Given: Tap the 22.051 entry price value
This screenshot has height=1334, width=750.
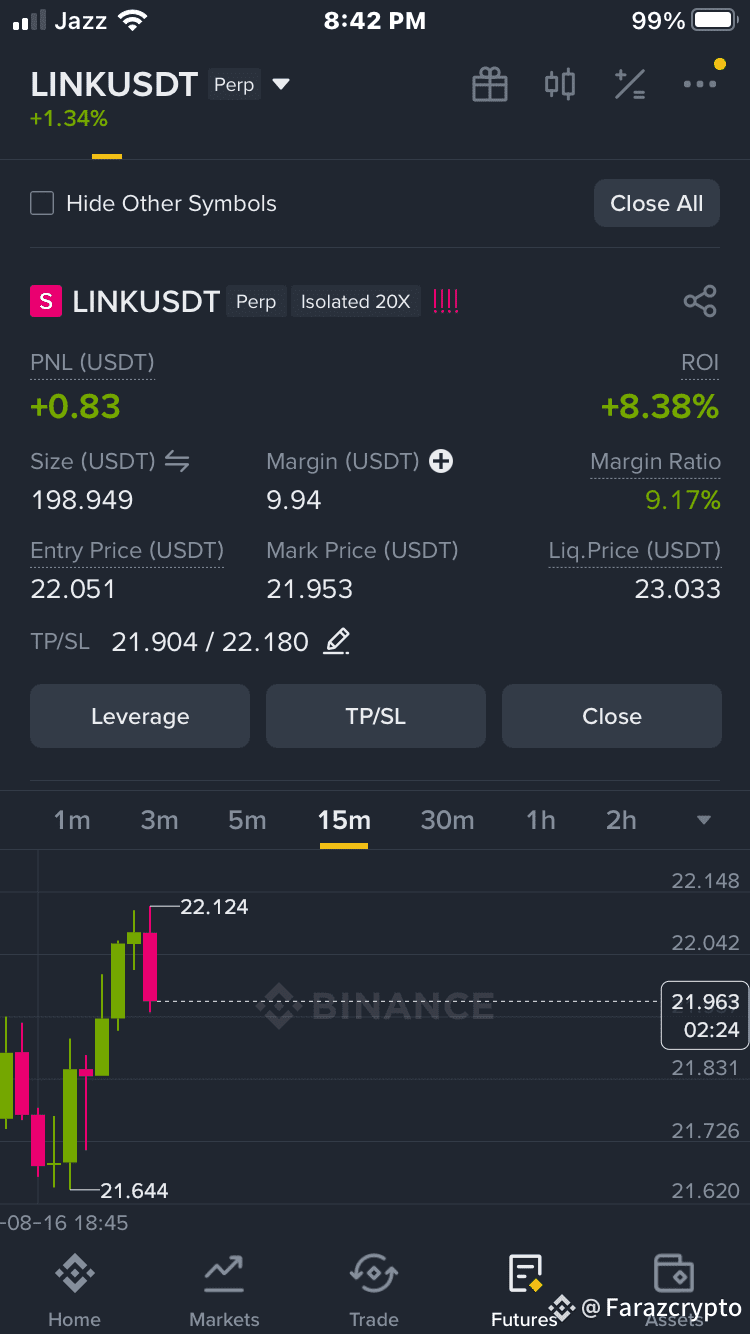Looking at the screenshot, I should [73, 589].
